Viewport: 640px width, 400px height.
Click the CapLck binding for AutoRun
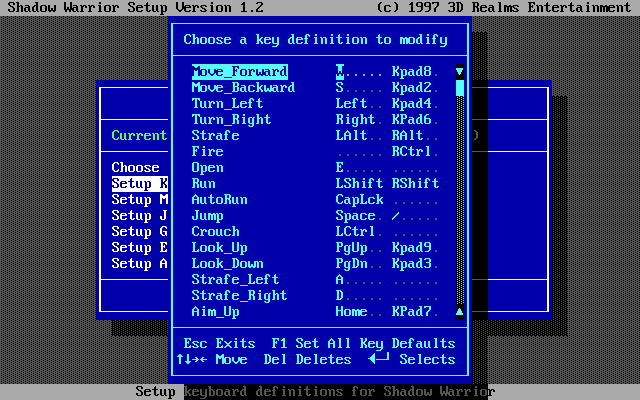click(360, 200)
